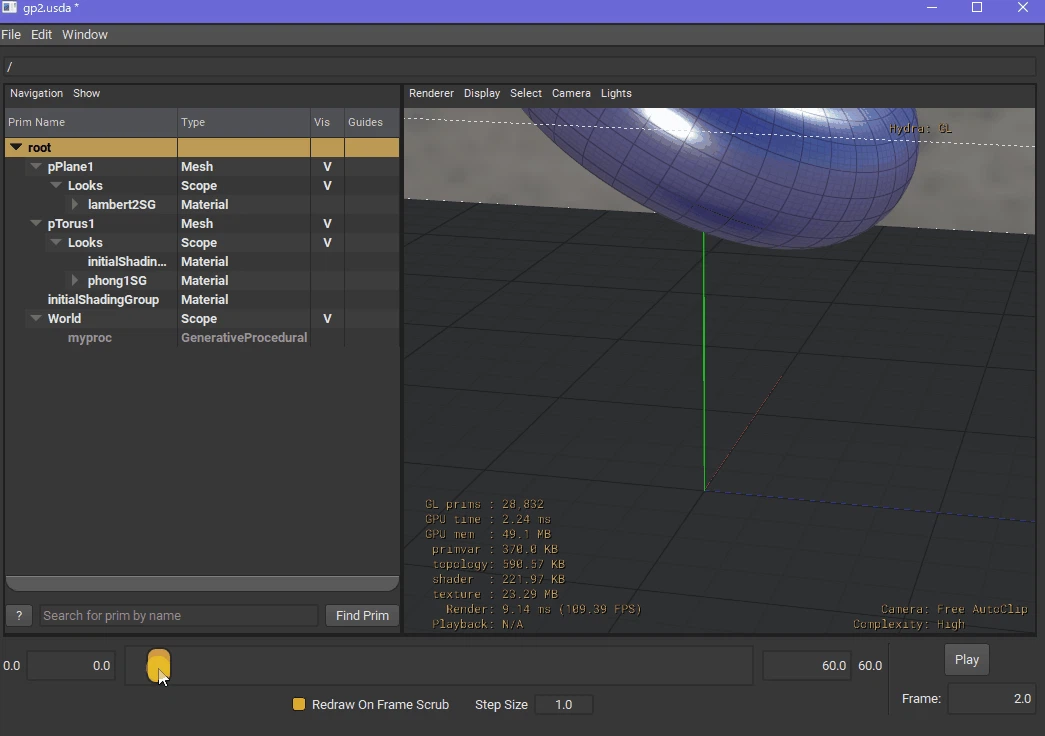Click the ? help button beside search
The height and width of the screenshot is (736, 1045).
(x=19, y=615)
